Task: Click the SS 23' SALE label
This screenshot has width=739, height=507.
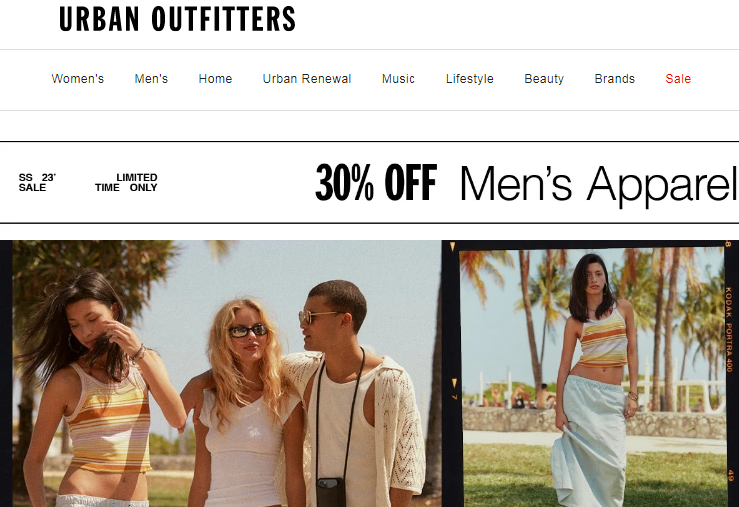Action: pos(37,182)
